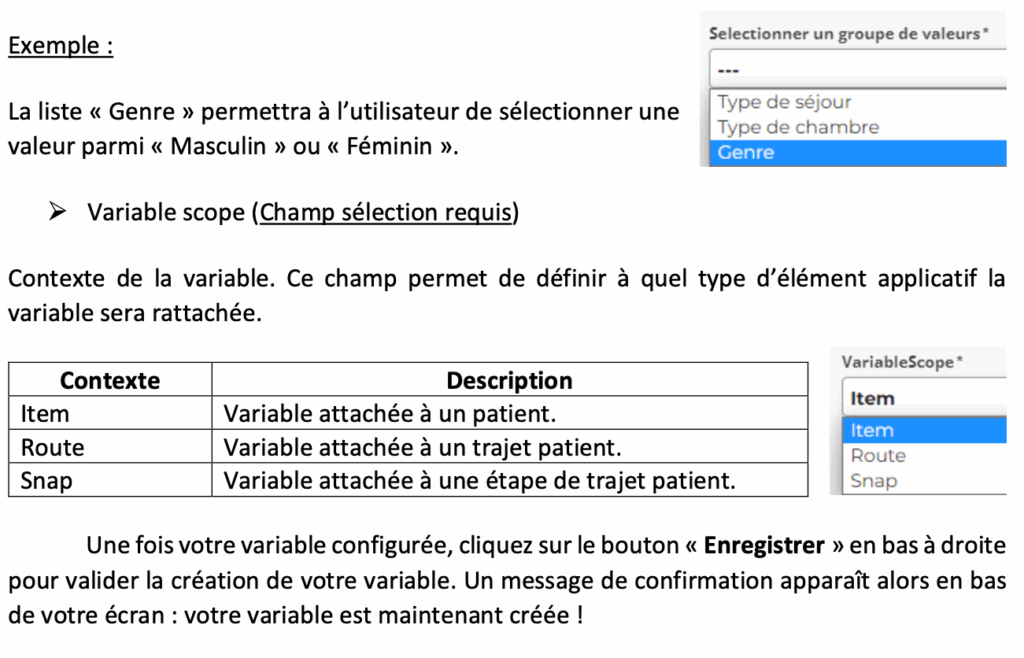Click the underlined "Exemple :" heading
Image resolution: width=1024 pixels, height=658 pixels.
60,46
